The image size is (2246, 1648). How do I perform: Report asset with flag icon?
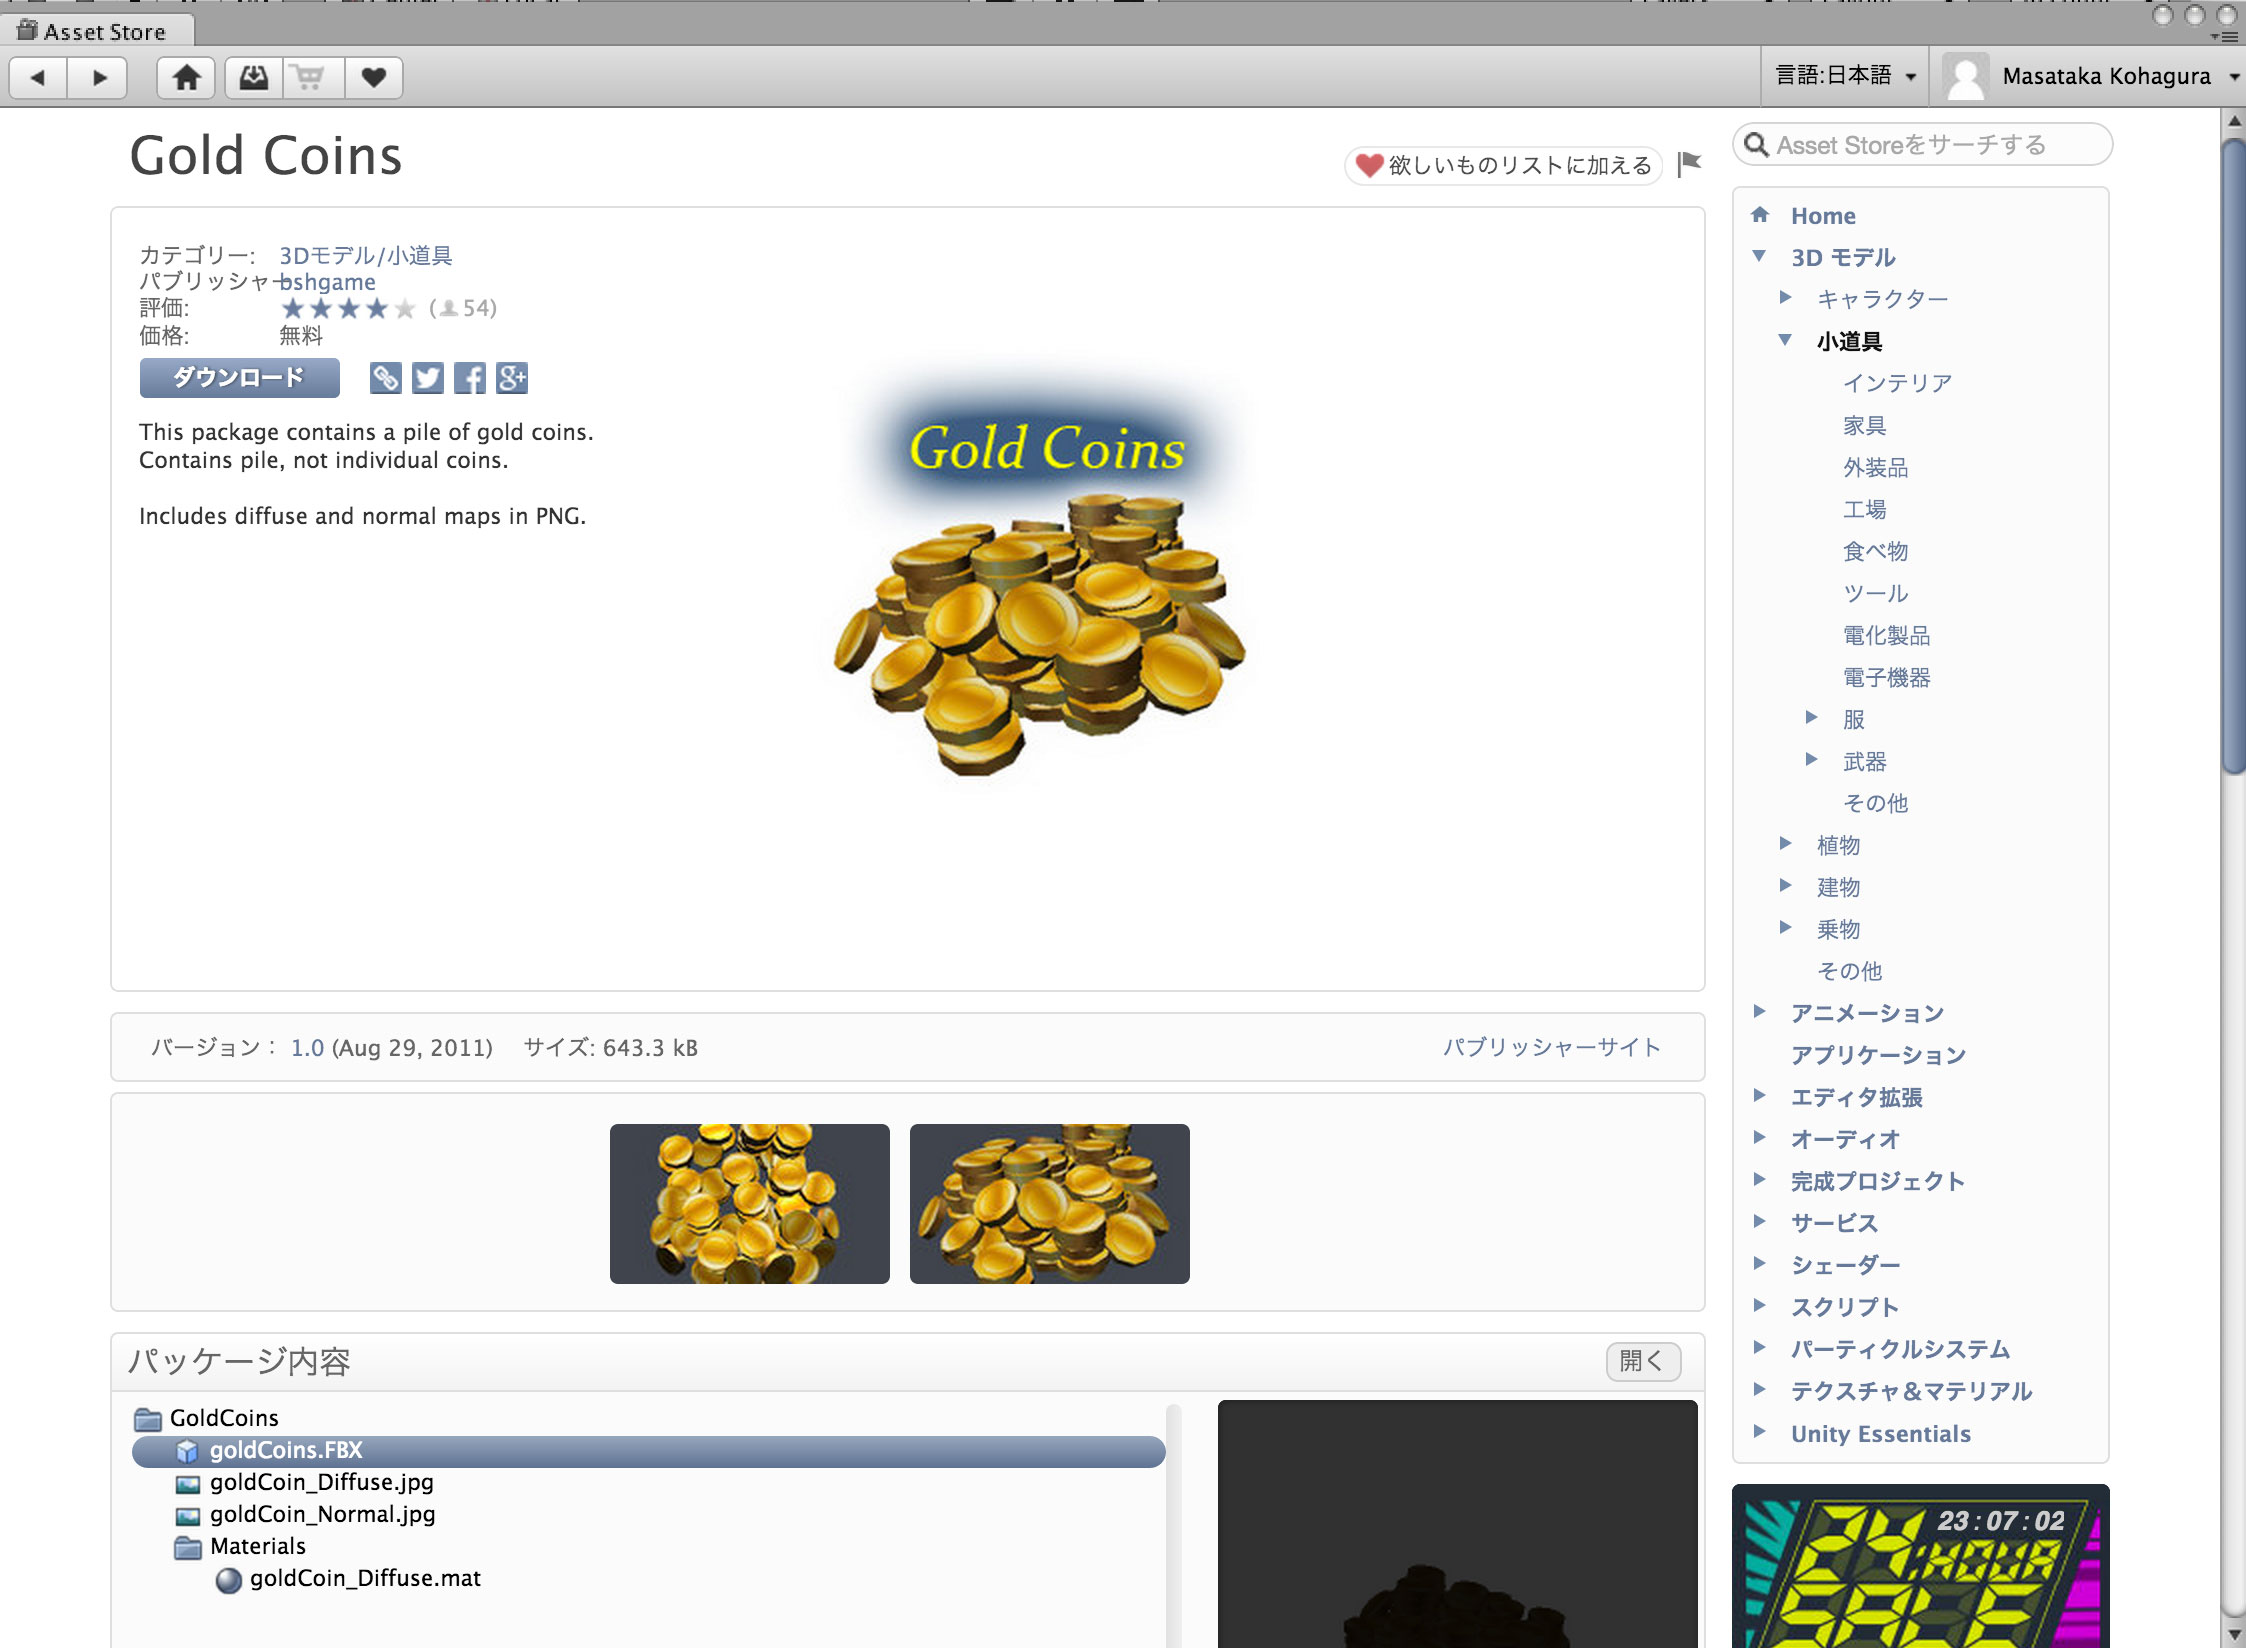point(1689,164)
